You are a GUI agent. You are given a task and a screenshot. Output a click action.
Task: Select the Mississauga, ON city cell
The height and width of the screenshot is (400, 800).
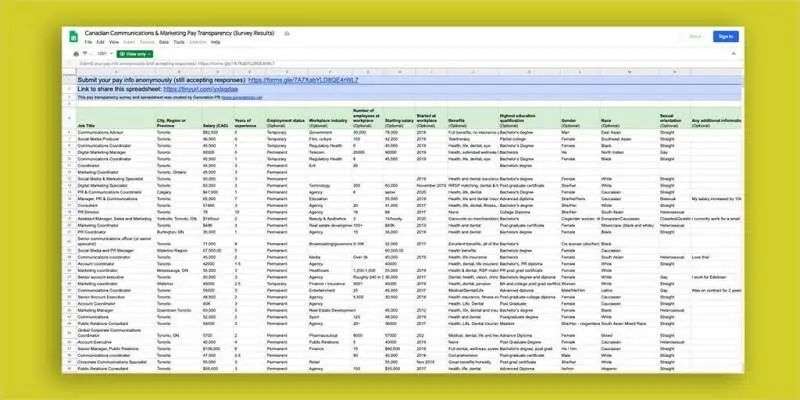179,270
